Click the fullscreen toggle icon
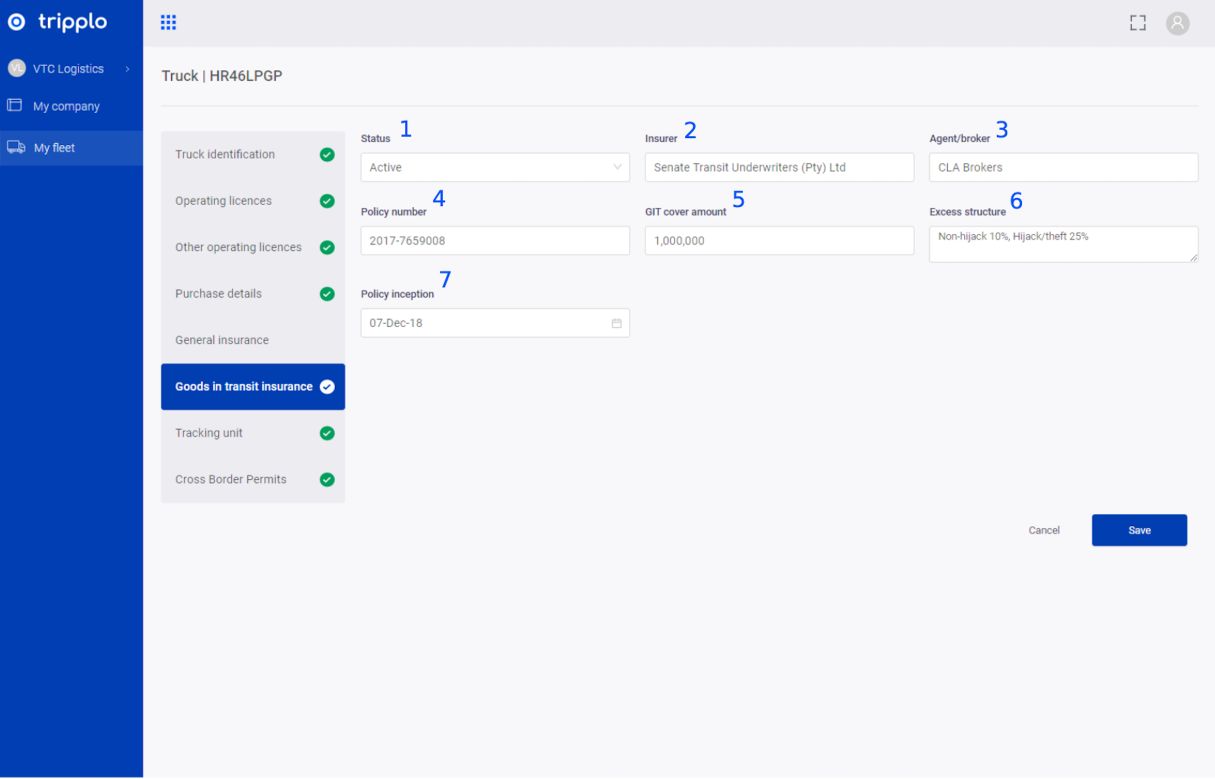The width and height of the screenshot is (1215, 779). coord(1137,23)
